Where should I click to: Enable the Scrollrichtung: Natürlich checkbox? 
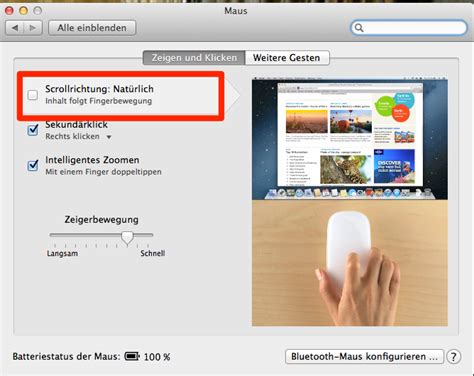(33, 95)
